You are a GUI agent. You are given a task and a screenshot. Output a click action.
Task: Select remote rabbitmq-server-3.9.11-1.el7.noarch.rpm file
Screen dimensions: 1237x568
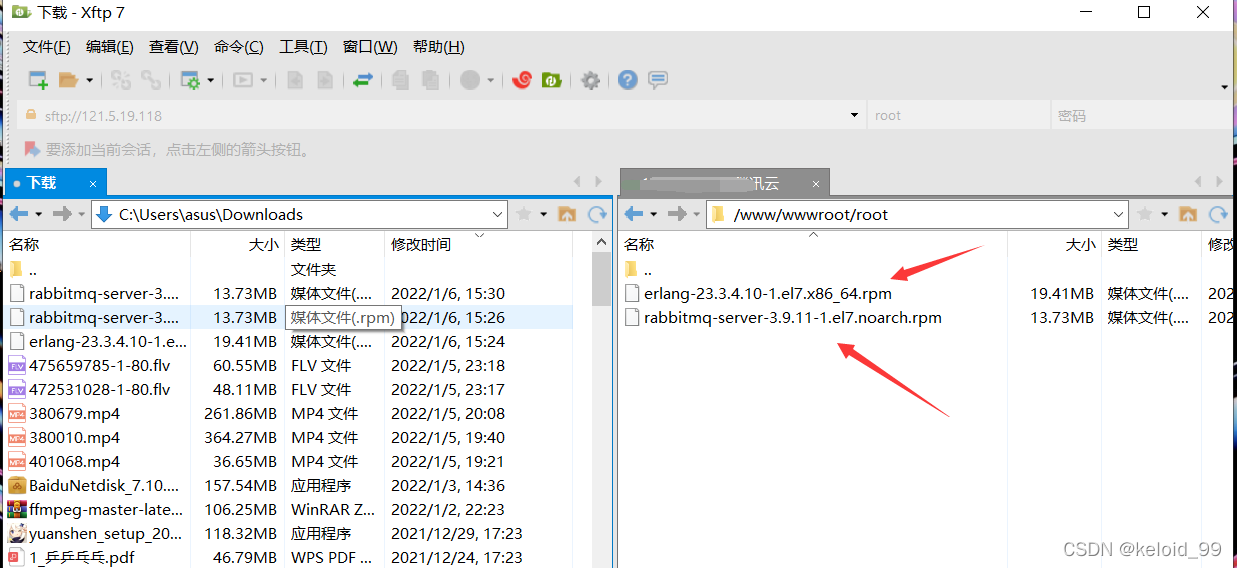coord(792,318)
